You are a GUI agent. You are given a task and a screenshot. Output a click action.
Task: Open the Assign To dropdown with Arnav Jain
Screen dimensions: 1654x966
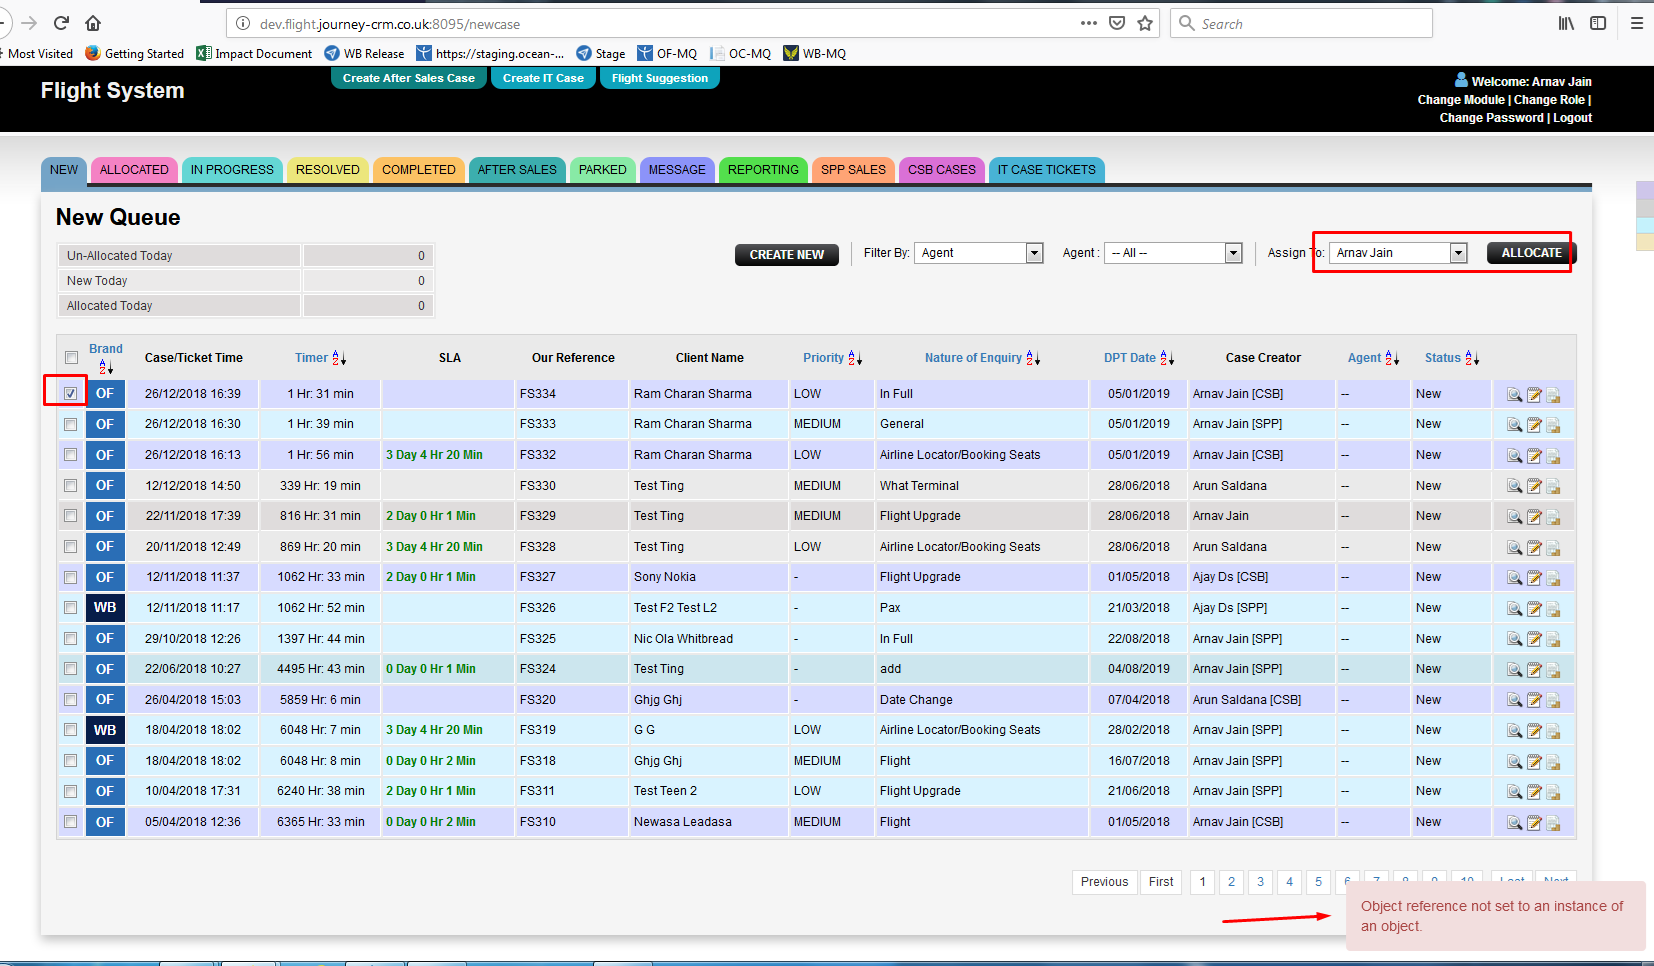(x=1399, y=253)
